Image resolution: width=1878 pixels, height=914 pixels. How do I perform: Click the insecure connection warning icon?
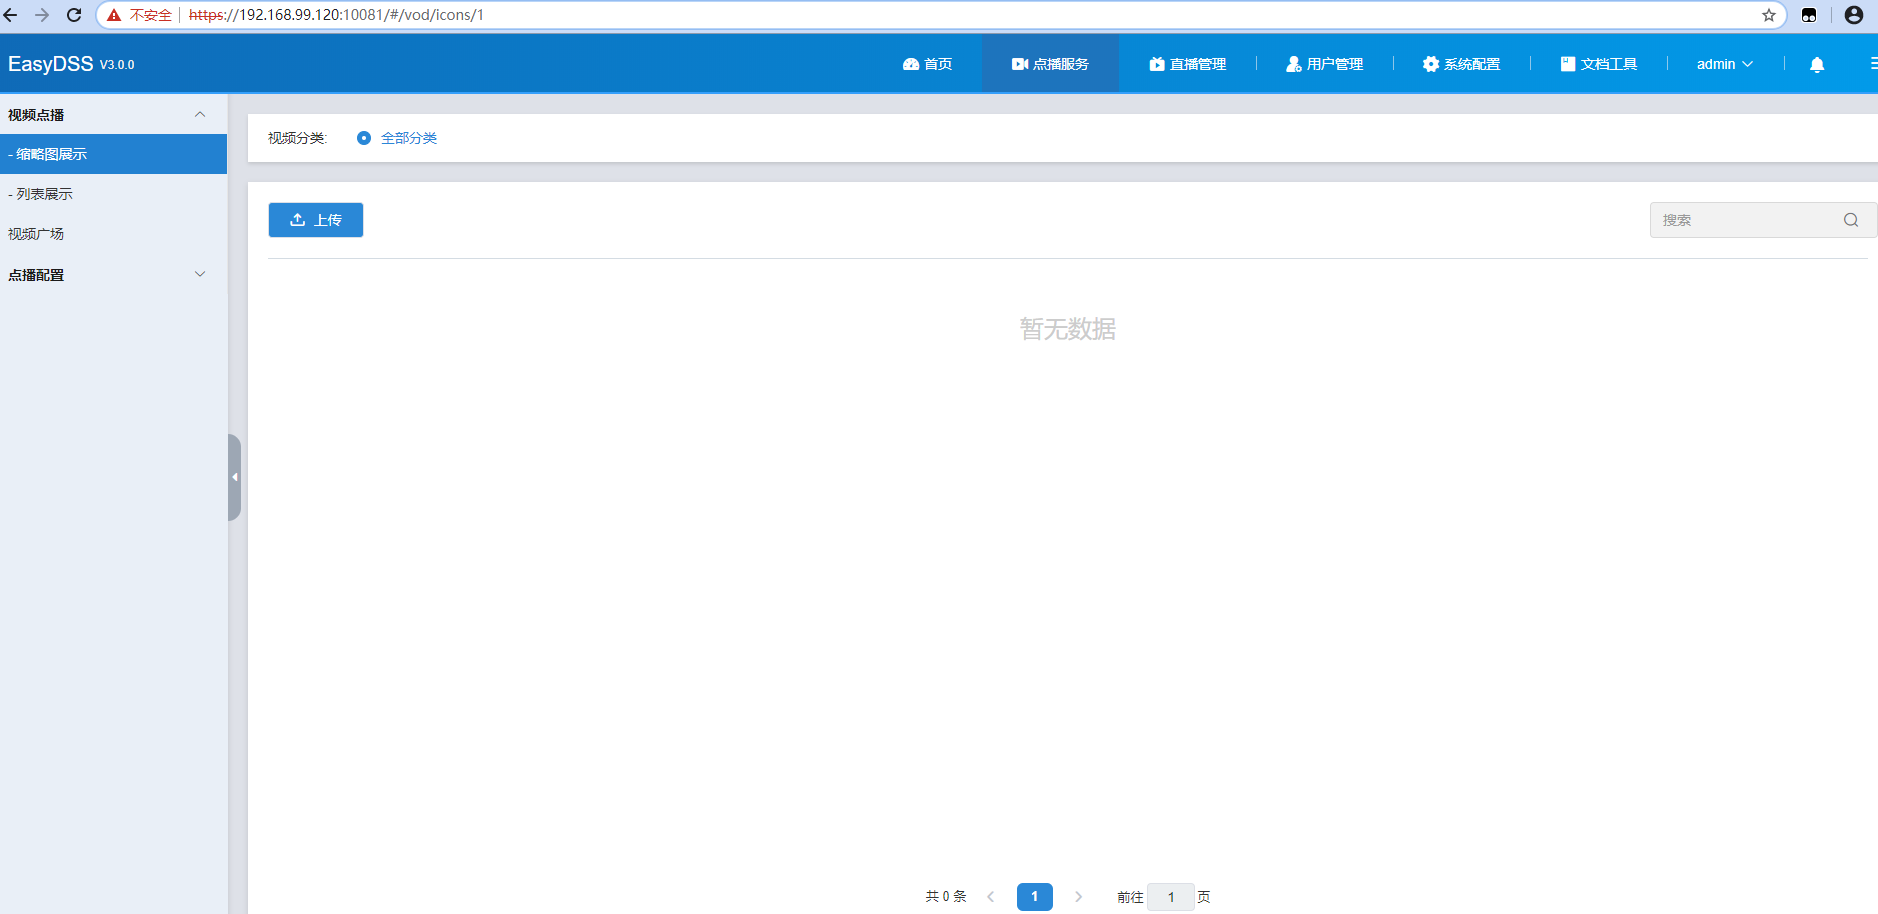point(114,15)
